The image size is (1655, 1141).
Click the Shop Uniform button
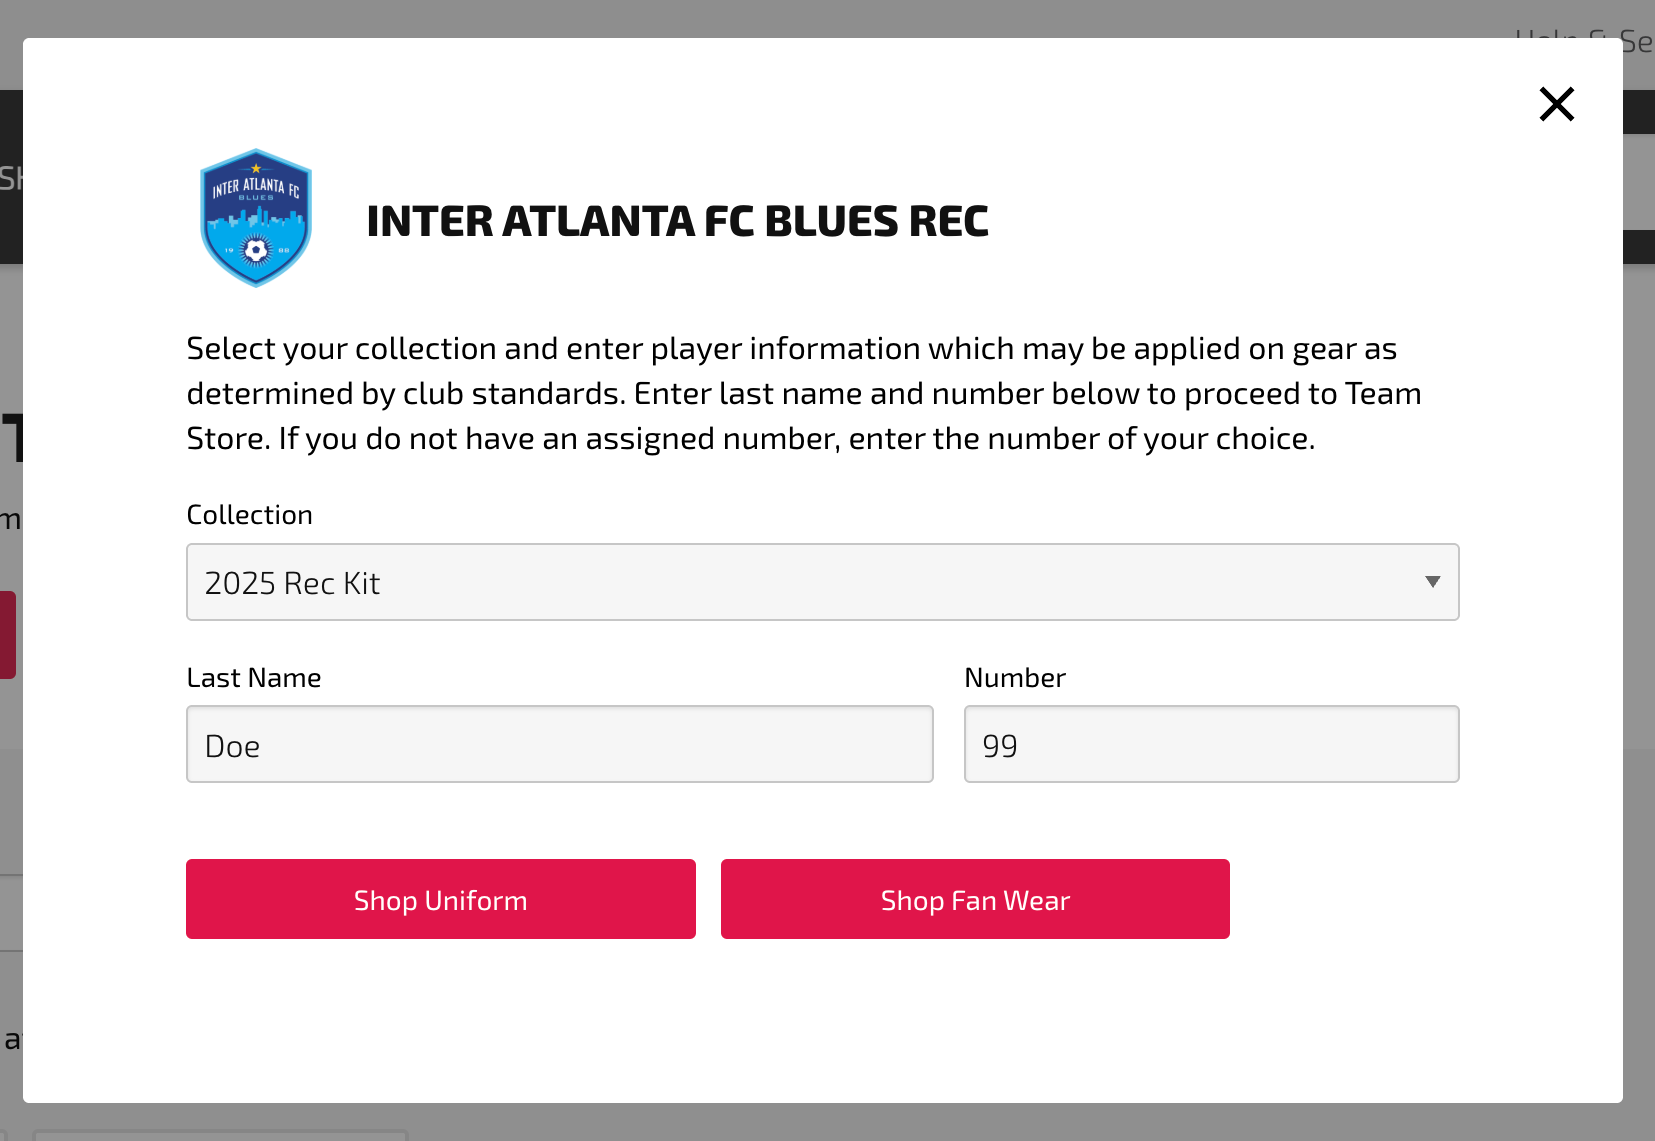click(x=440, y=899)
